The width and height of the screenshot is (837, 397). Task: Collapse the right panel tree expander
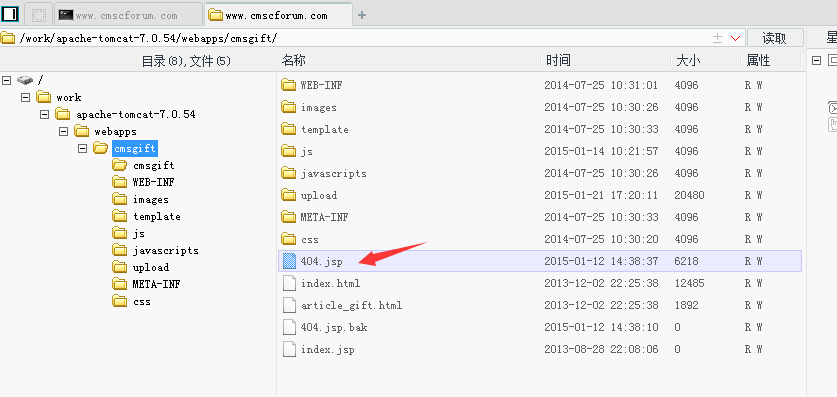pyautogui.click(x=816, y=60)
